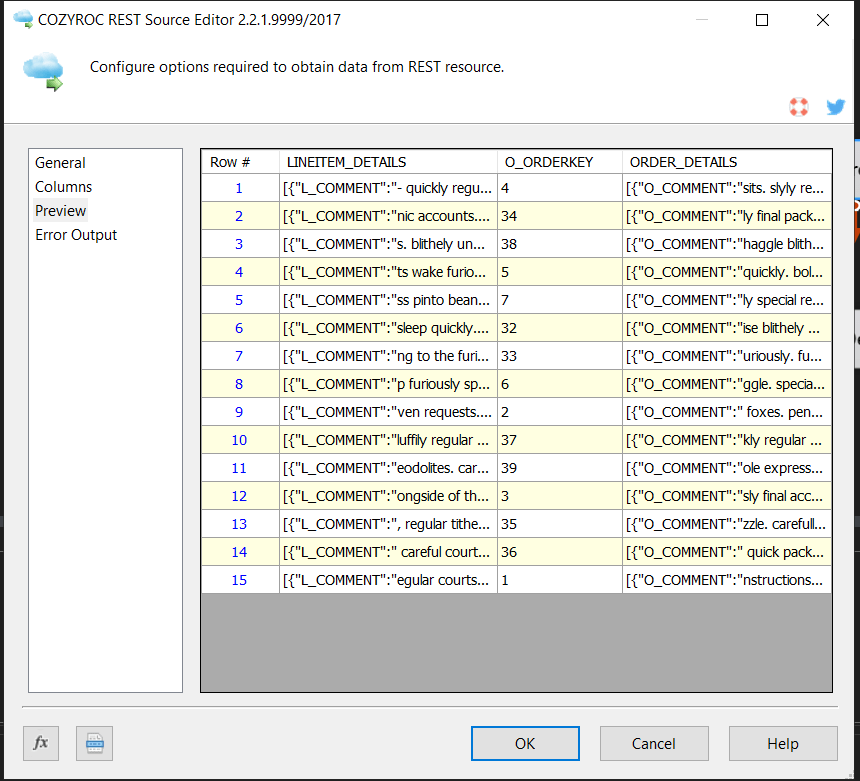Click O_COMMENT cell "ole express"
The image size is (860, 781).
tap(727, 468)
